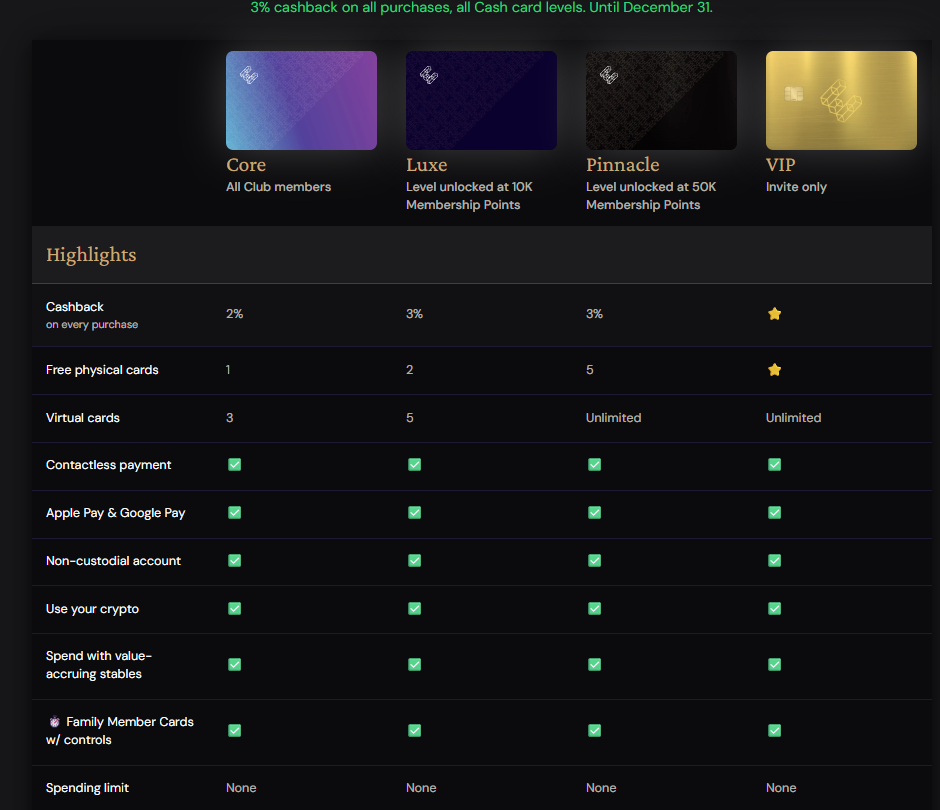This screenshot has height=810, width=940.
Task: Click Luxe's Family Member Cards checkmark
Action: point(414,730)
